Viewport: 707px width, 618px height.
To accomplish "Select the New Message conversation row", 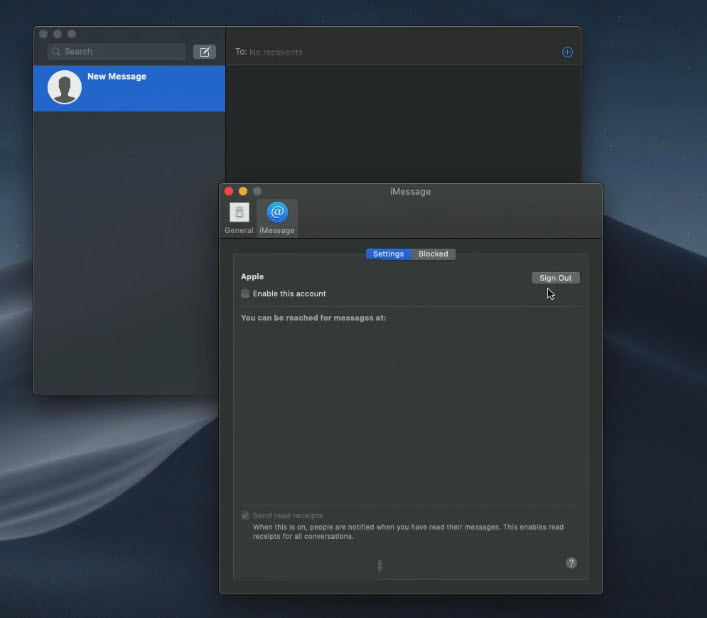I will click(x=129, y=88).
